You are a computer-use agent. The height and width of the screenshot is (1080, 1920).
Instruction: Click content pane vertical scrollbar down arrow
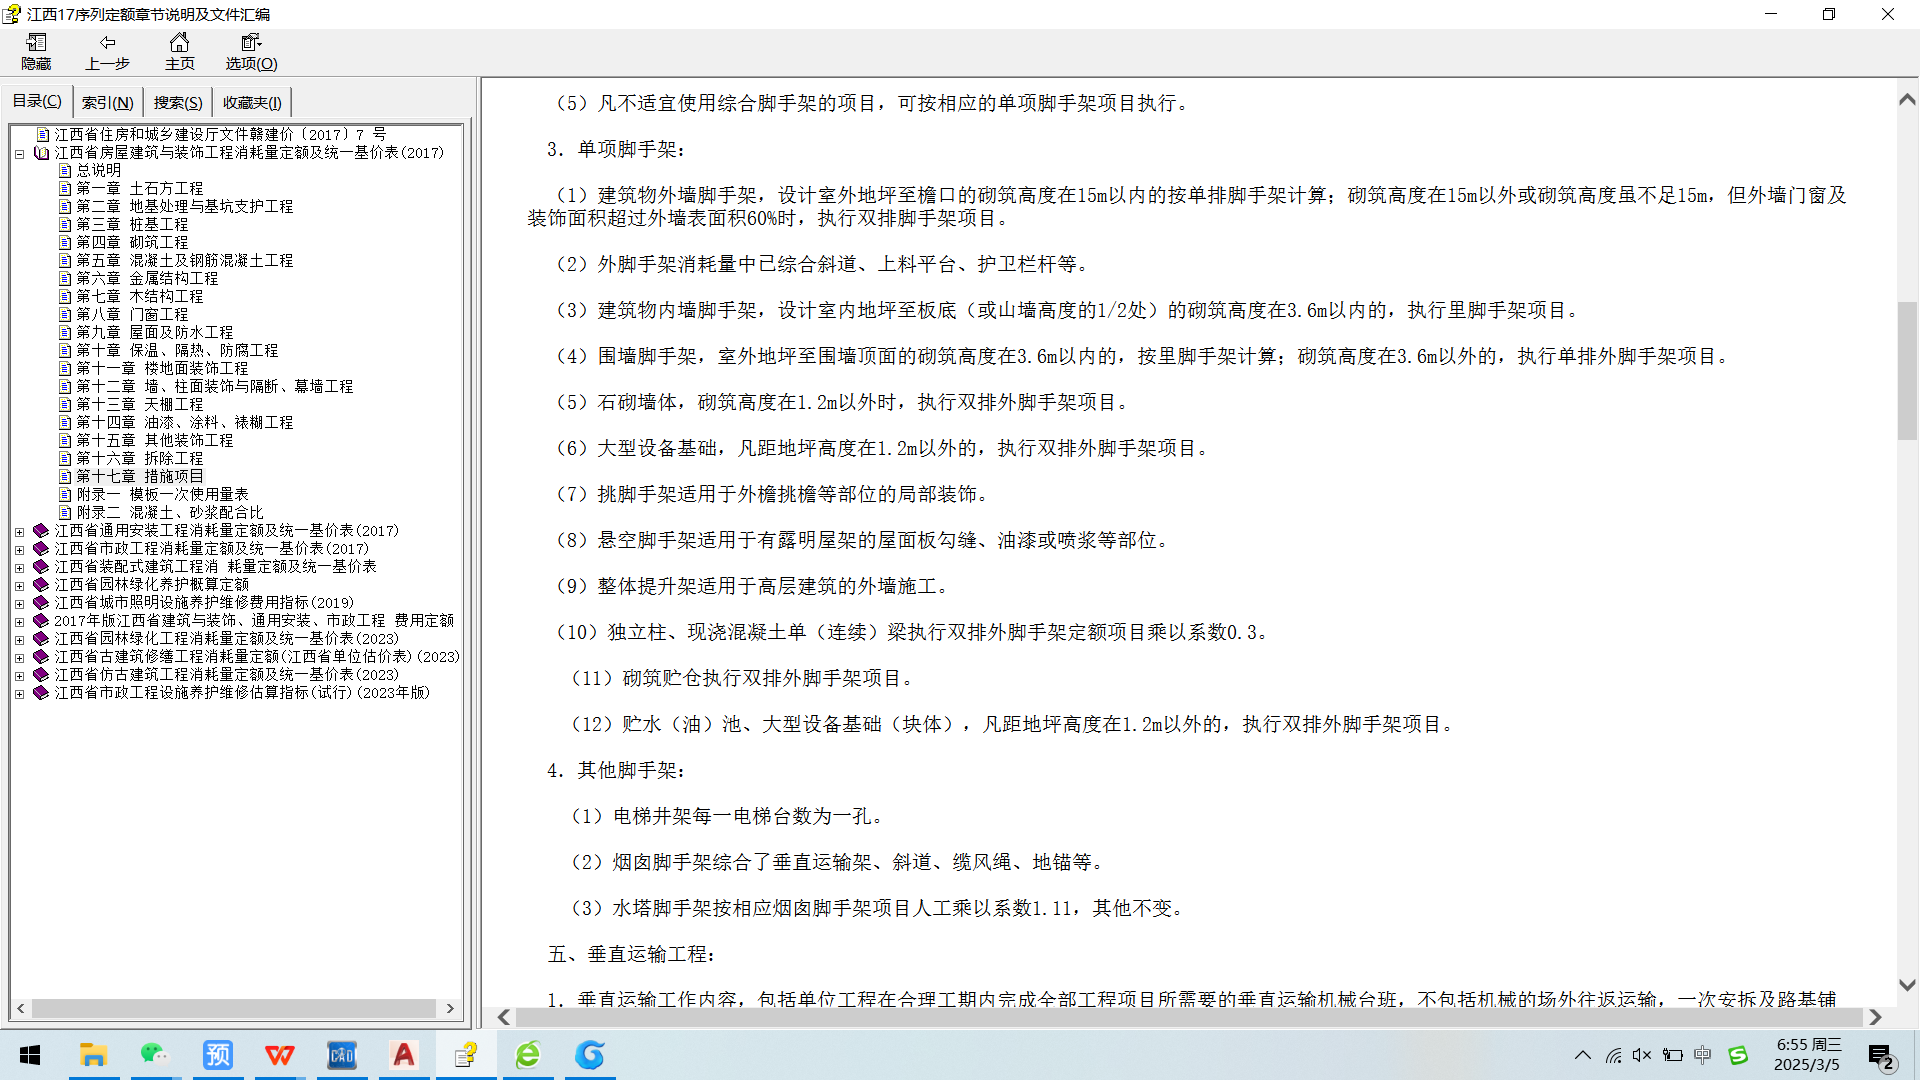[x=1907, y=985]
